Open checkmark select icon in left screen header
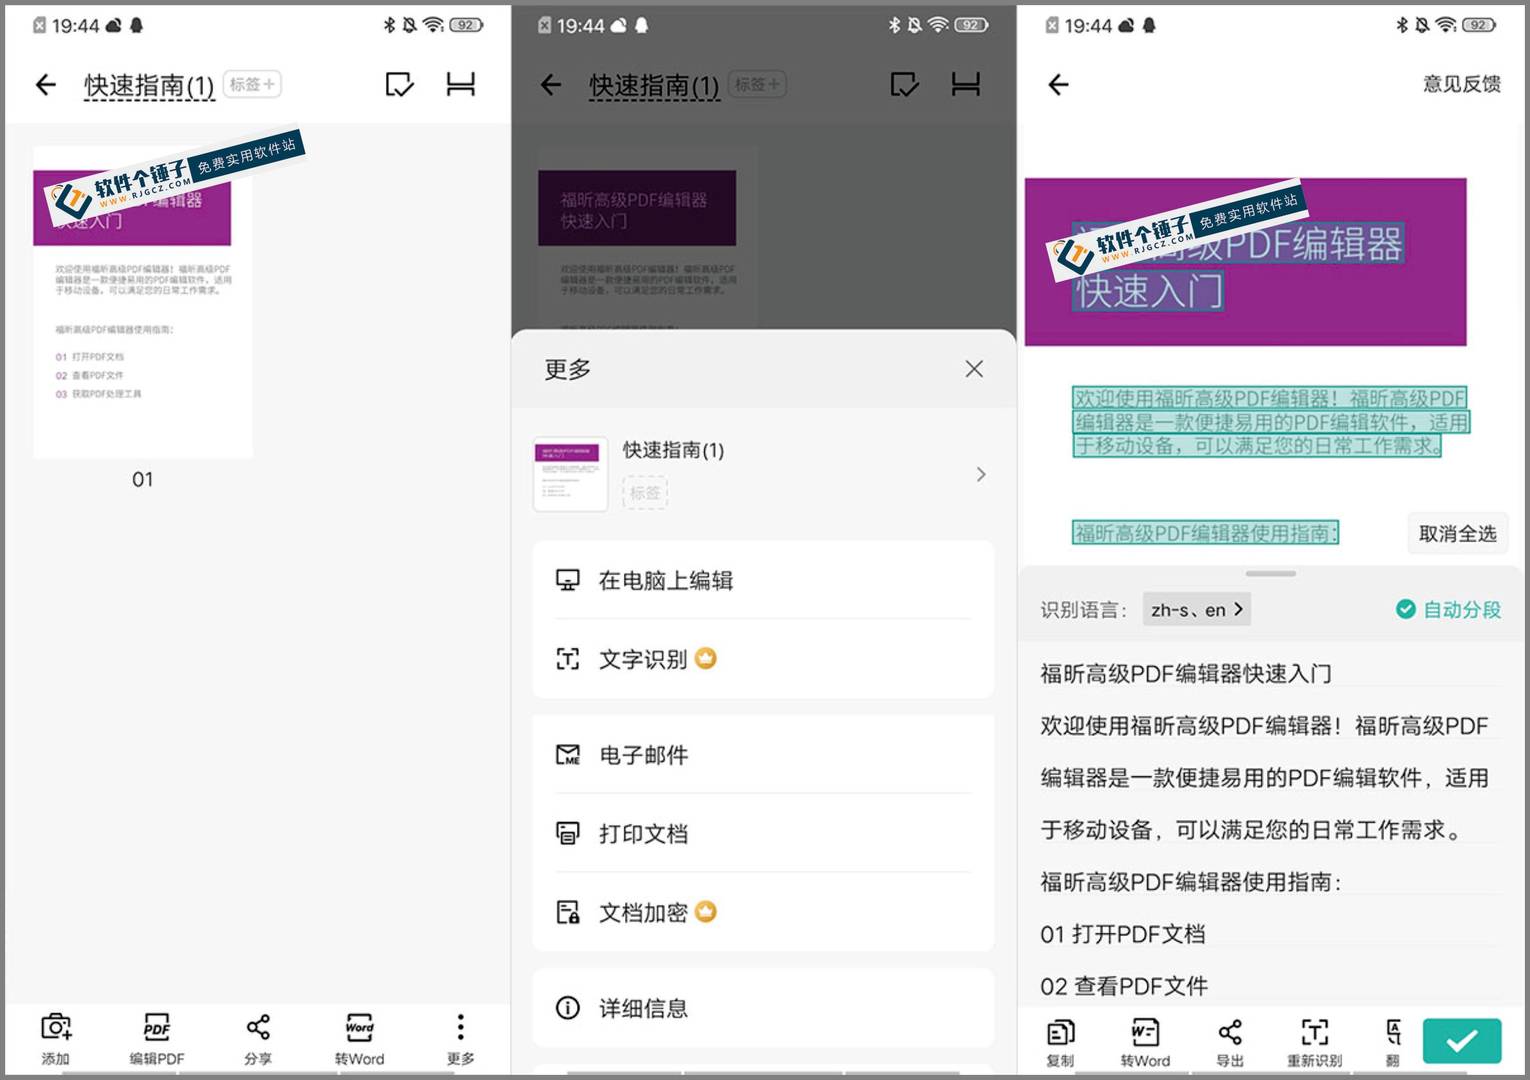The width and height of the screenshot is (1530, 1080). (400, 85)
